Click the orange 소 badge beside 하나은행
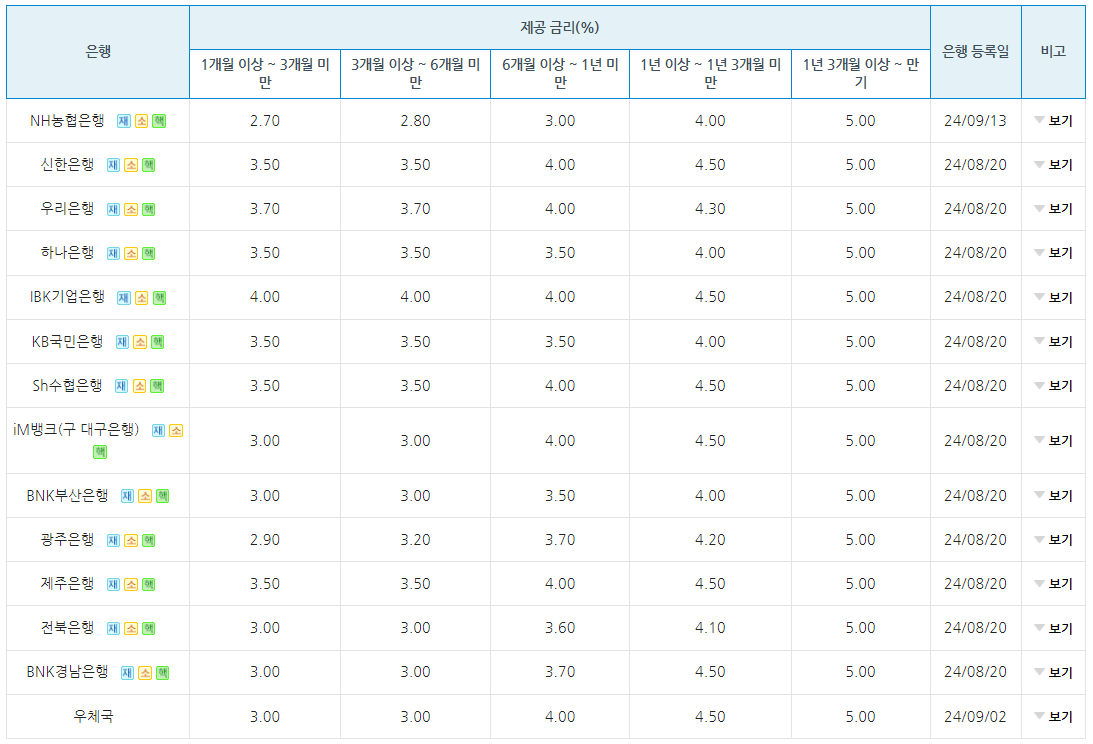 tap(131, 253)
